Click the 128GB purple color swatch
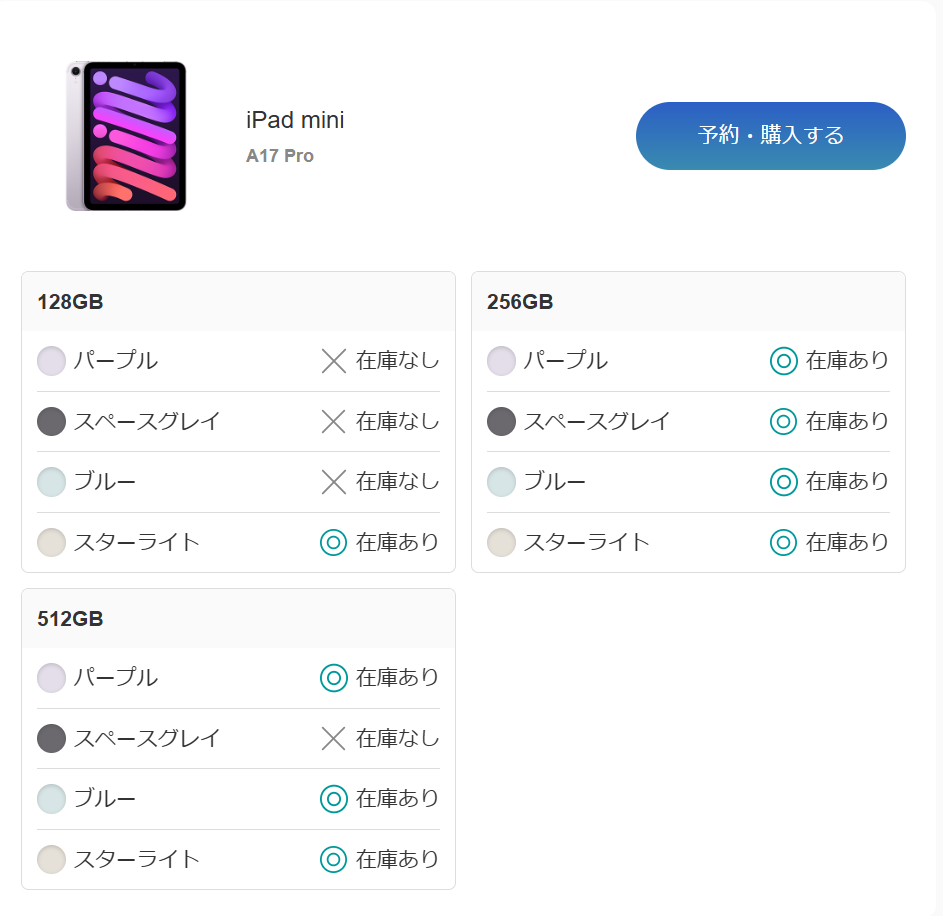 51,361
